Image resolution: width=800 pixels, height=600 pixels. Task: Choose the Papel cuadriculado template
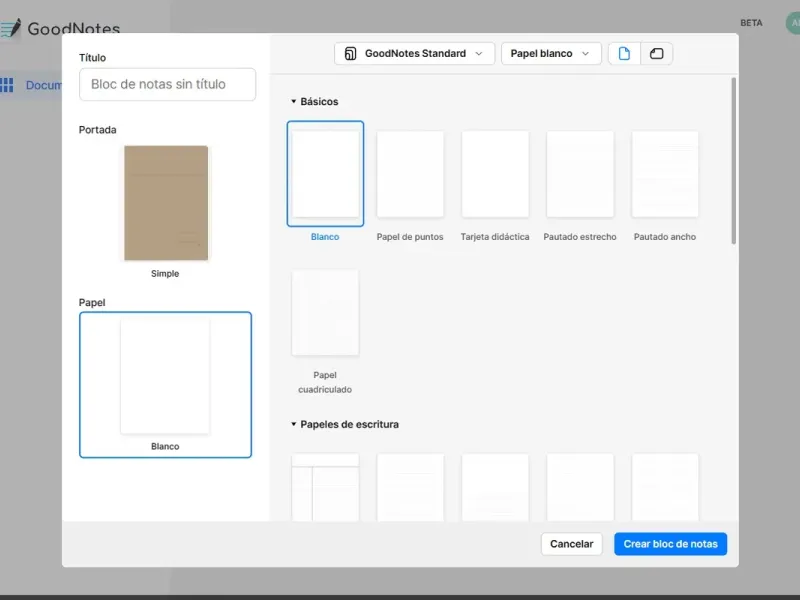(x=325, y=312)
